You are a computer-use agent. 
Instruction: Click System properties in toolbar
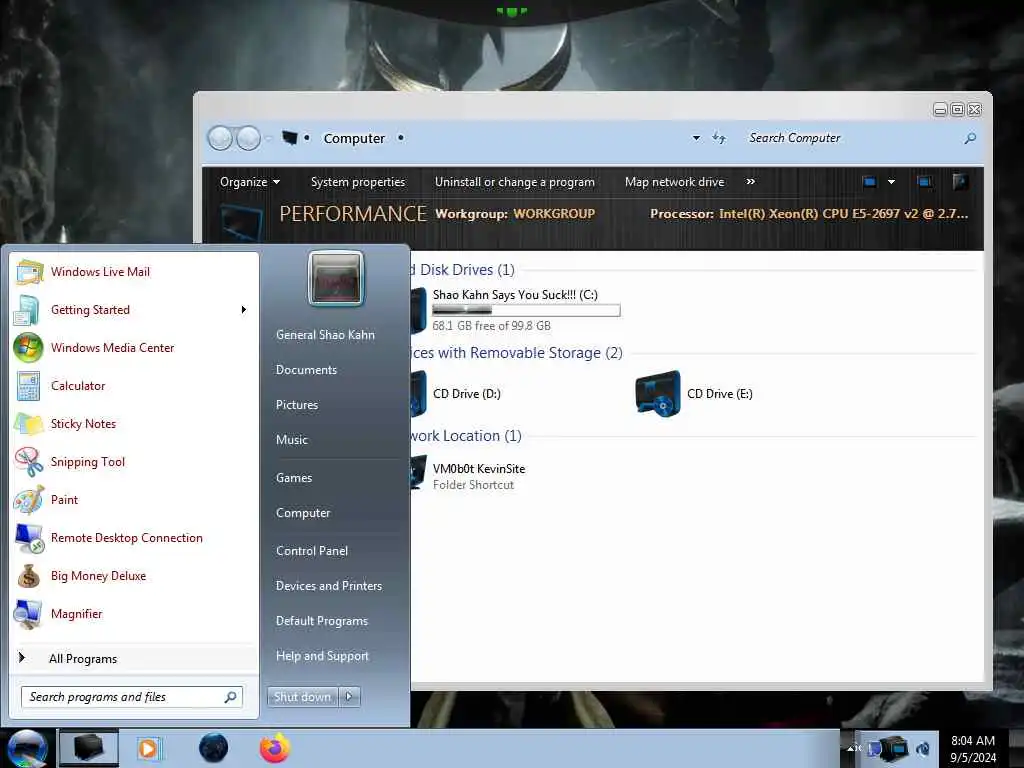(358, 182)
